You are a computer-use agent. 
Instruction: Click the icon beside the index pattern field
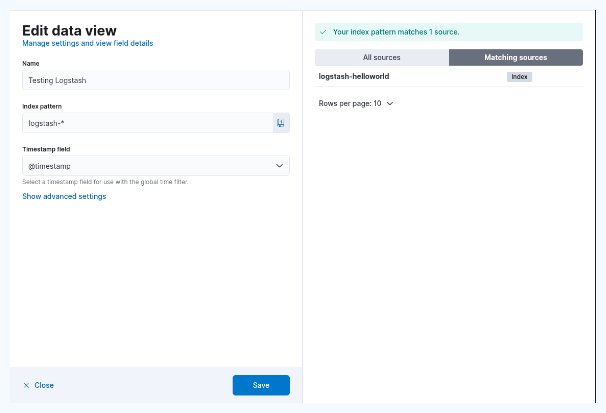(281, 123)
